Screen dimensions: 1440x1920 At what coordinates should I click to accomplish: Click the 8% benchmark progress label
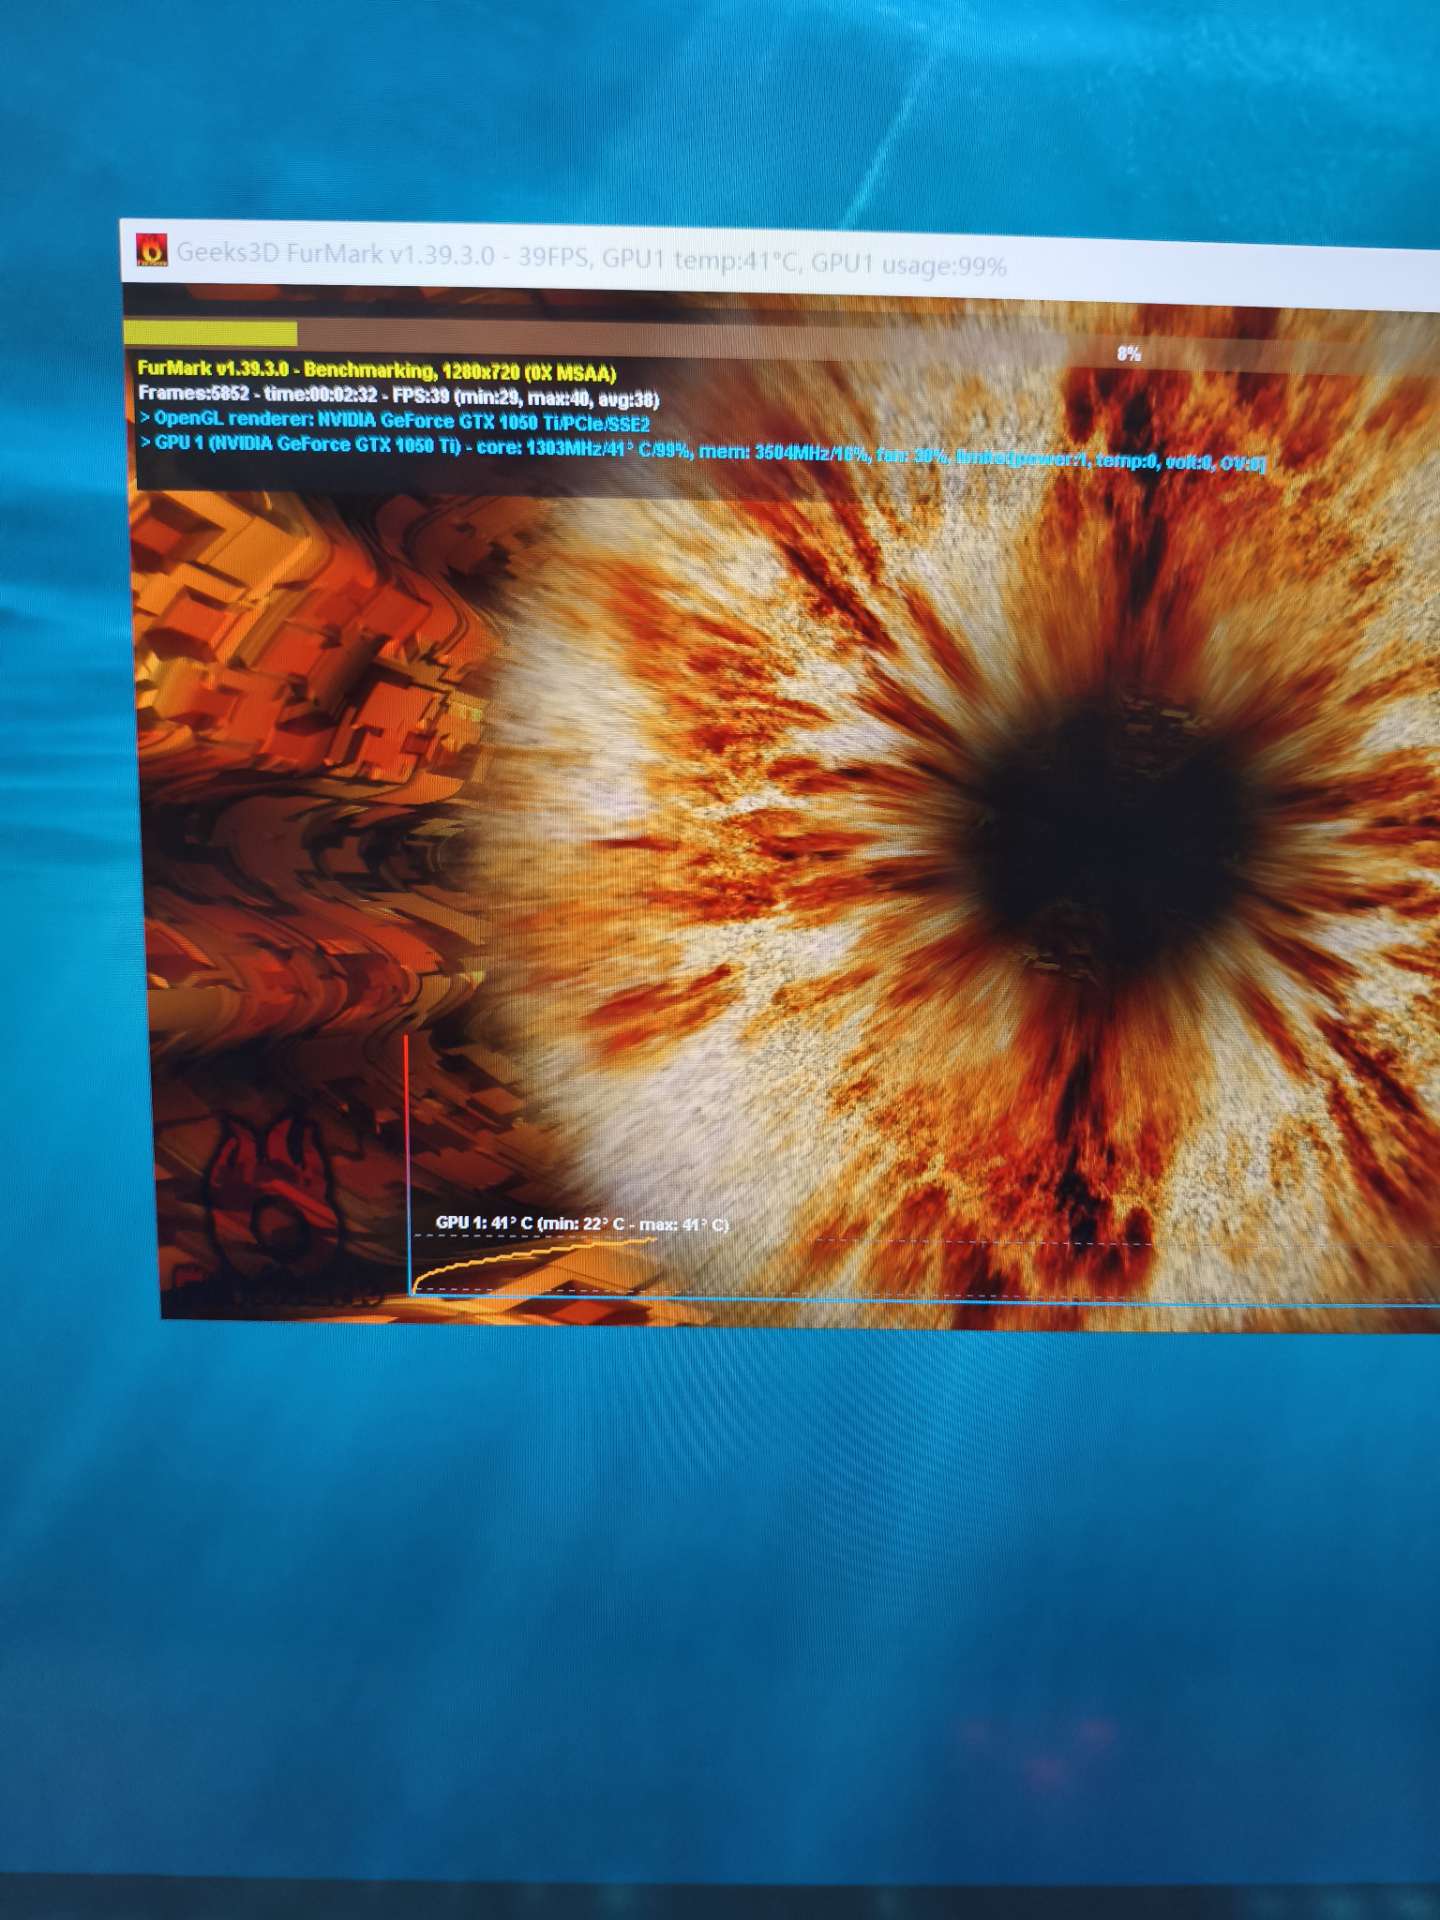(x=1128, y=353)
